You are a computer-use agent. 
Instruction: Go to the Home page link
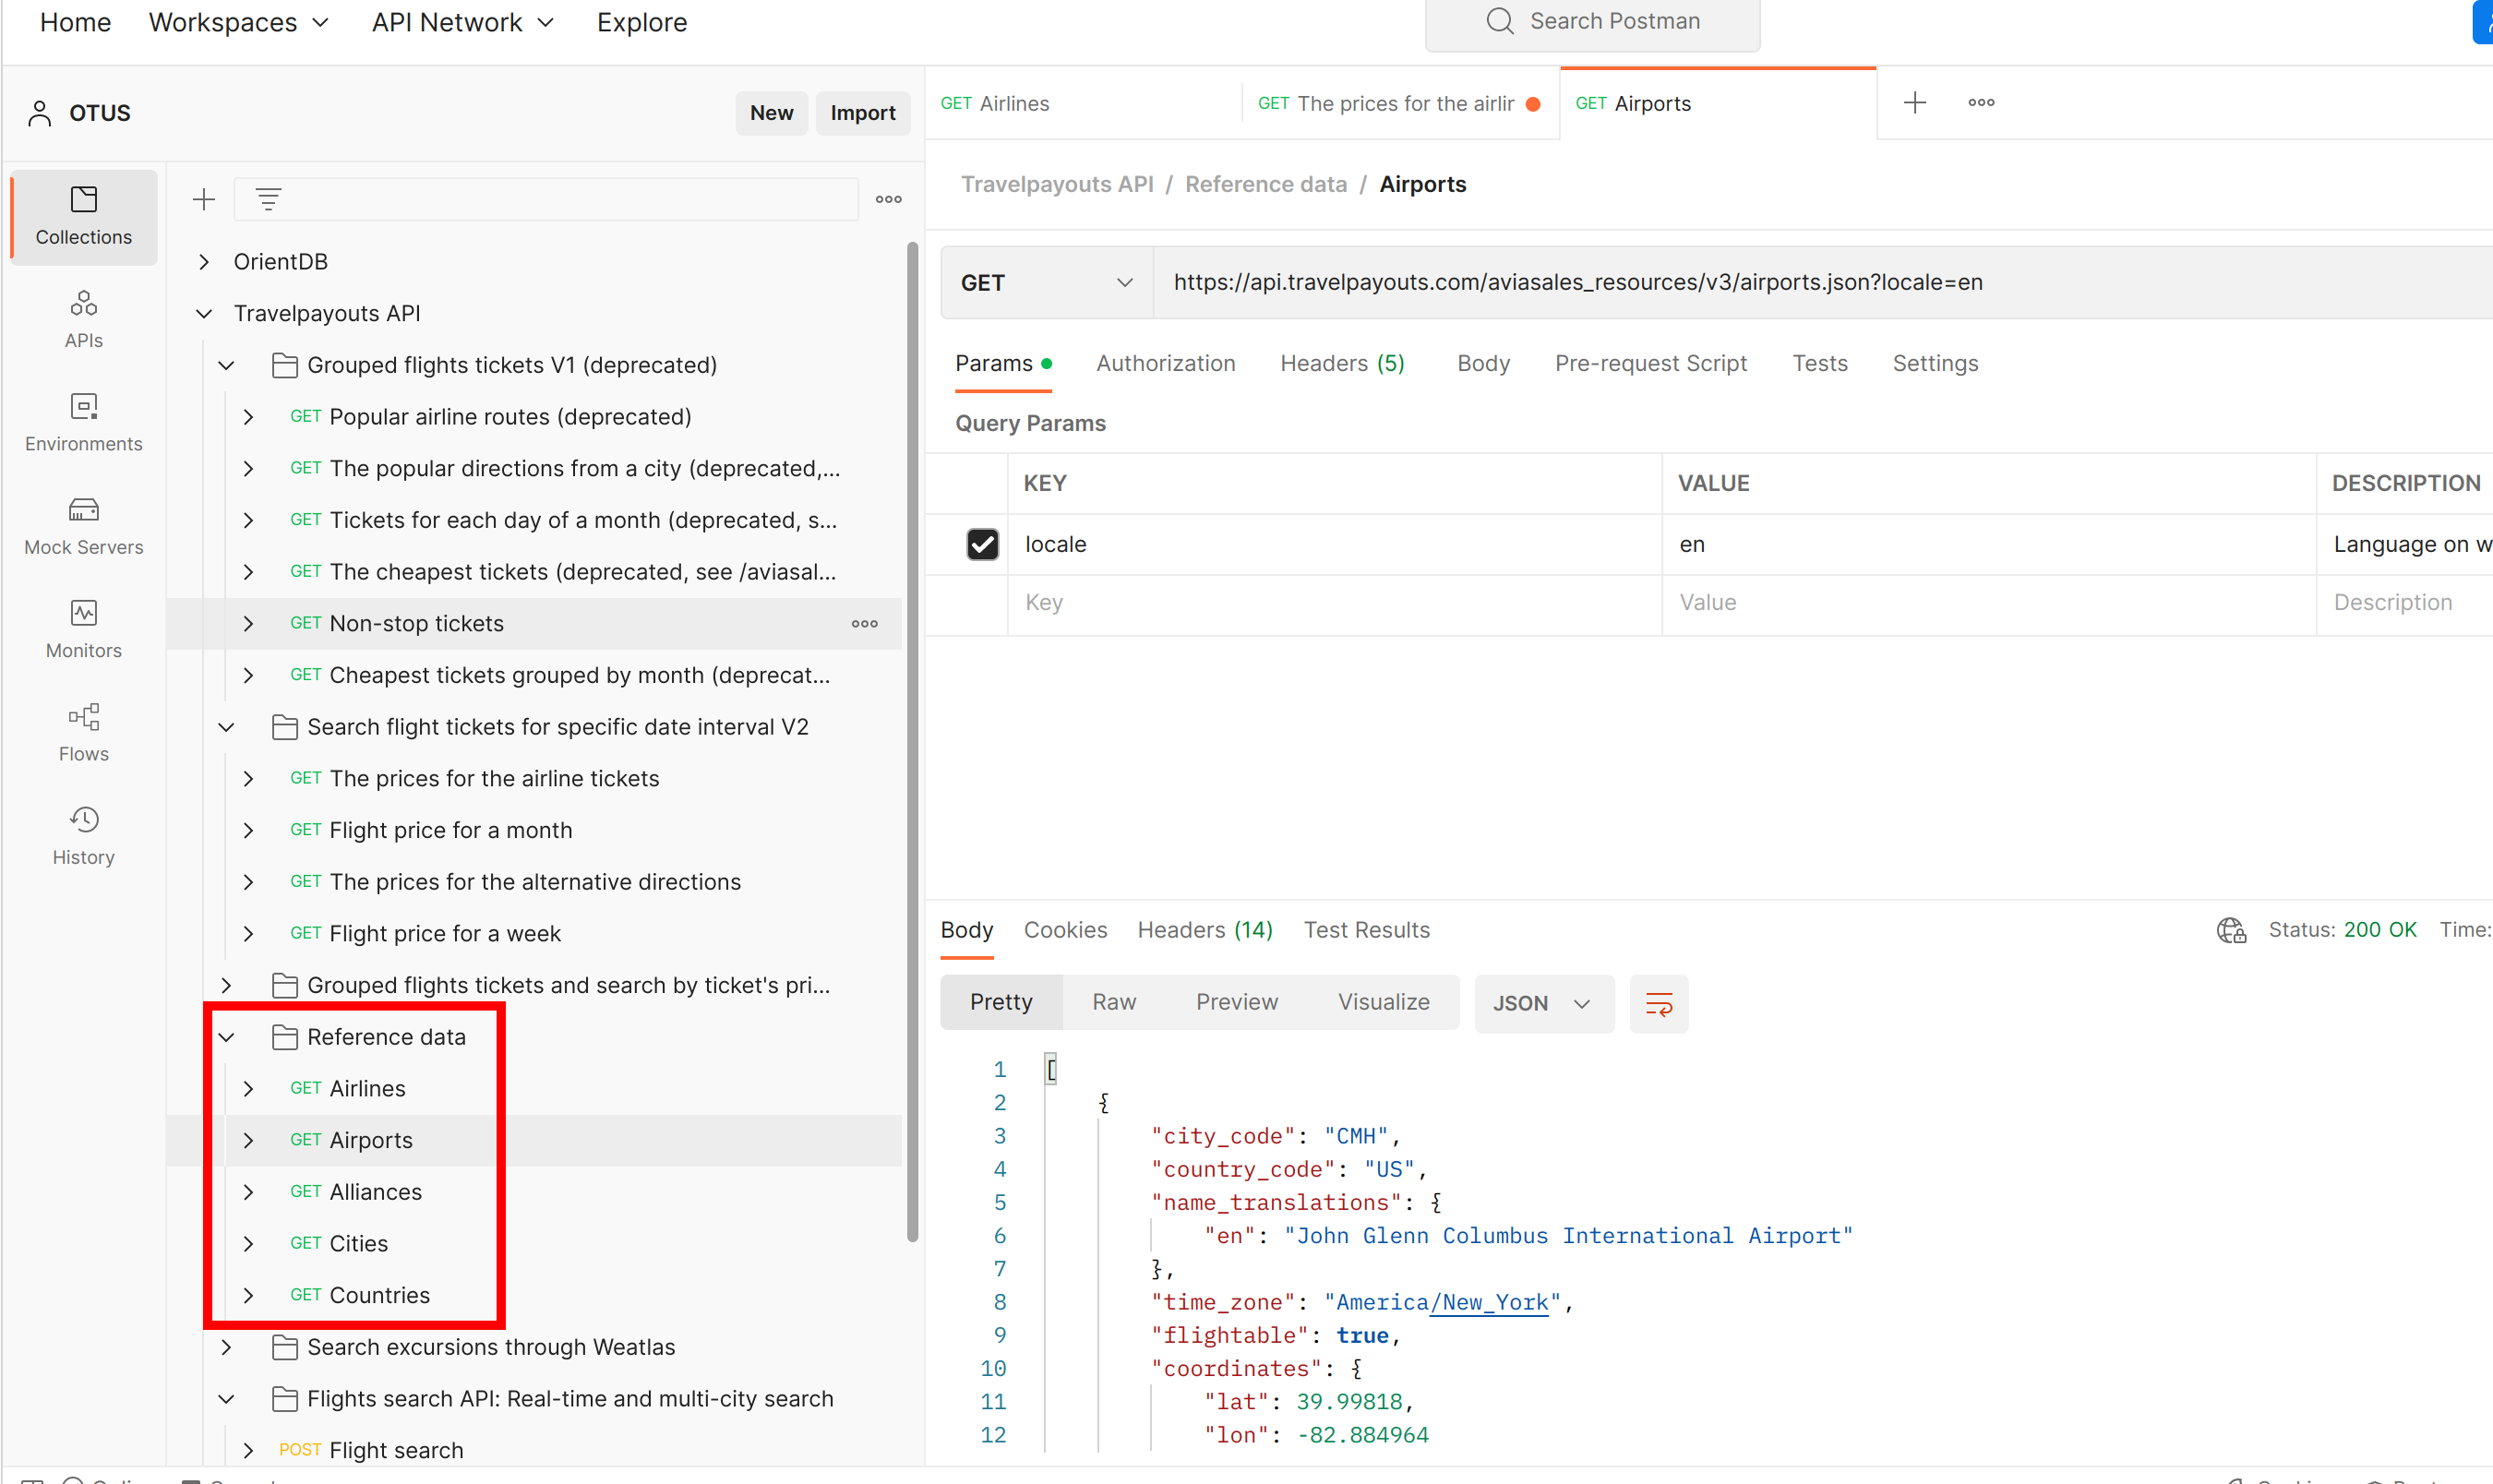[75, 22]
